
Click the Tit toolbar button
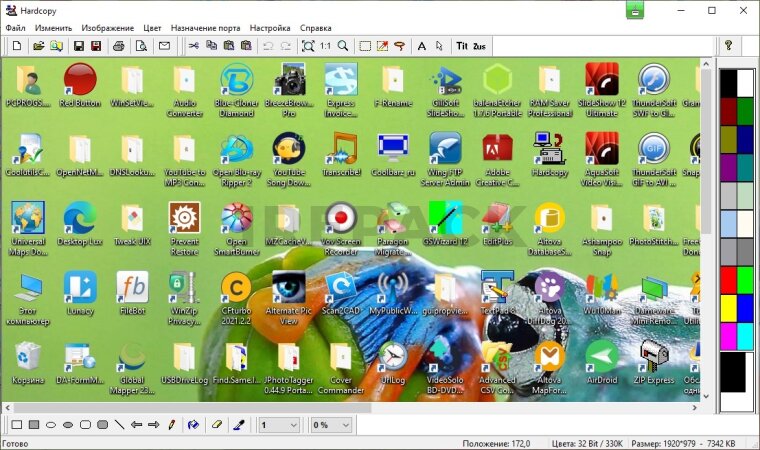tap(461, 46)
